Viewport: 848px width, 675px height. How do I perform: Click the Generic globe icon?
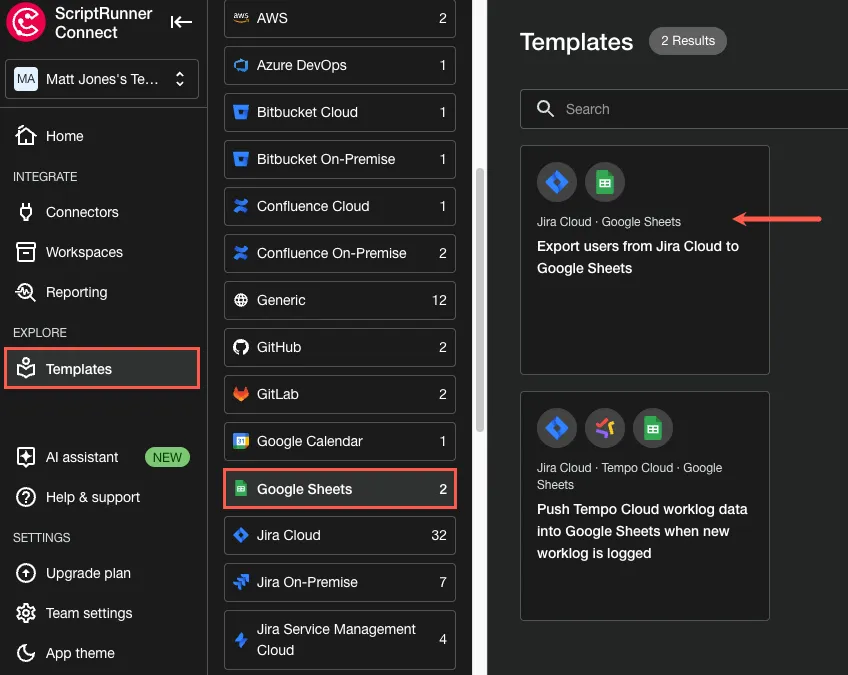(x=241, y=300)
